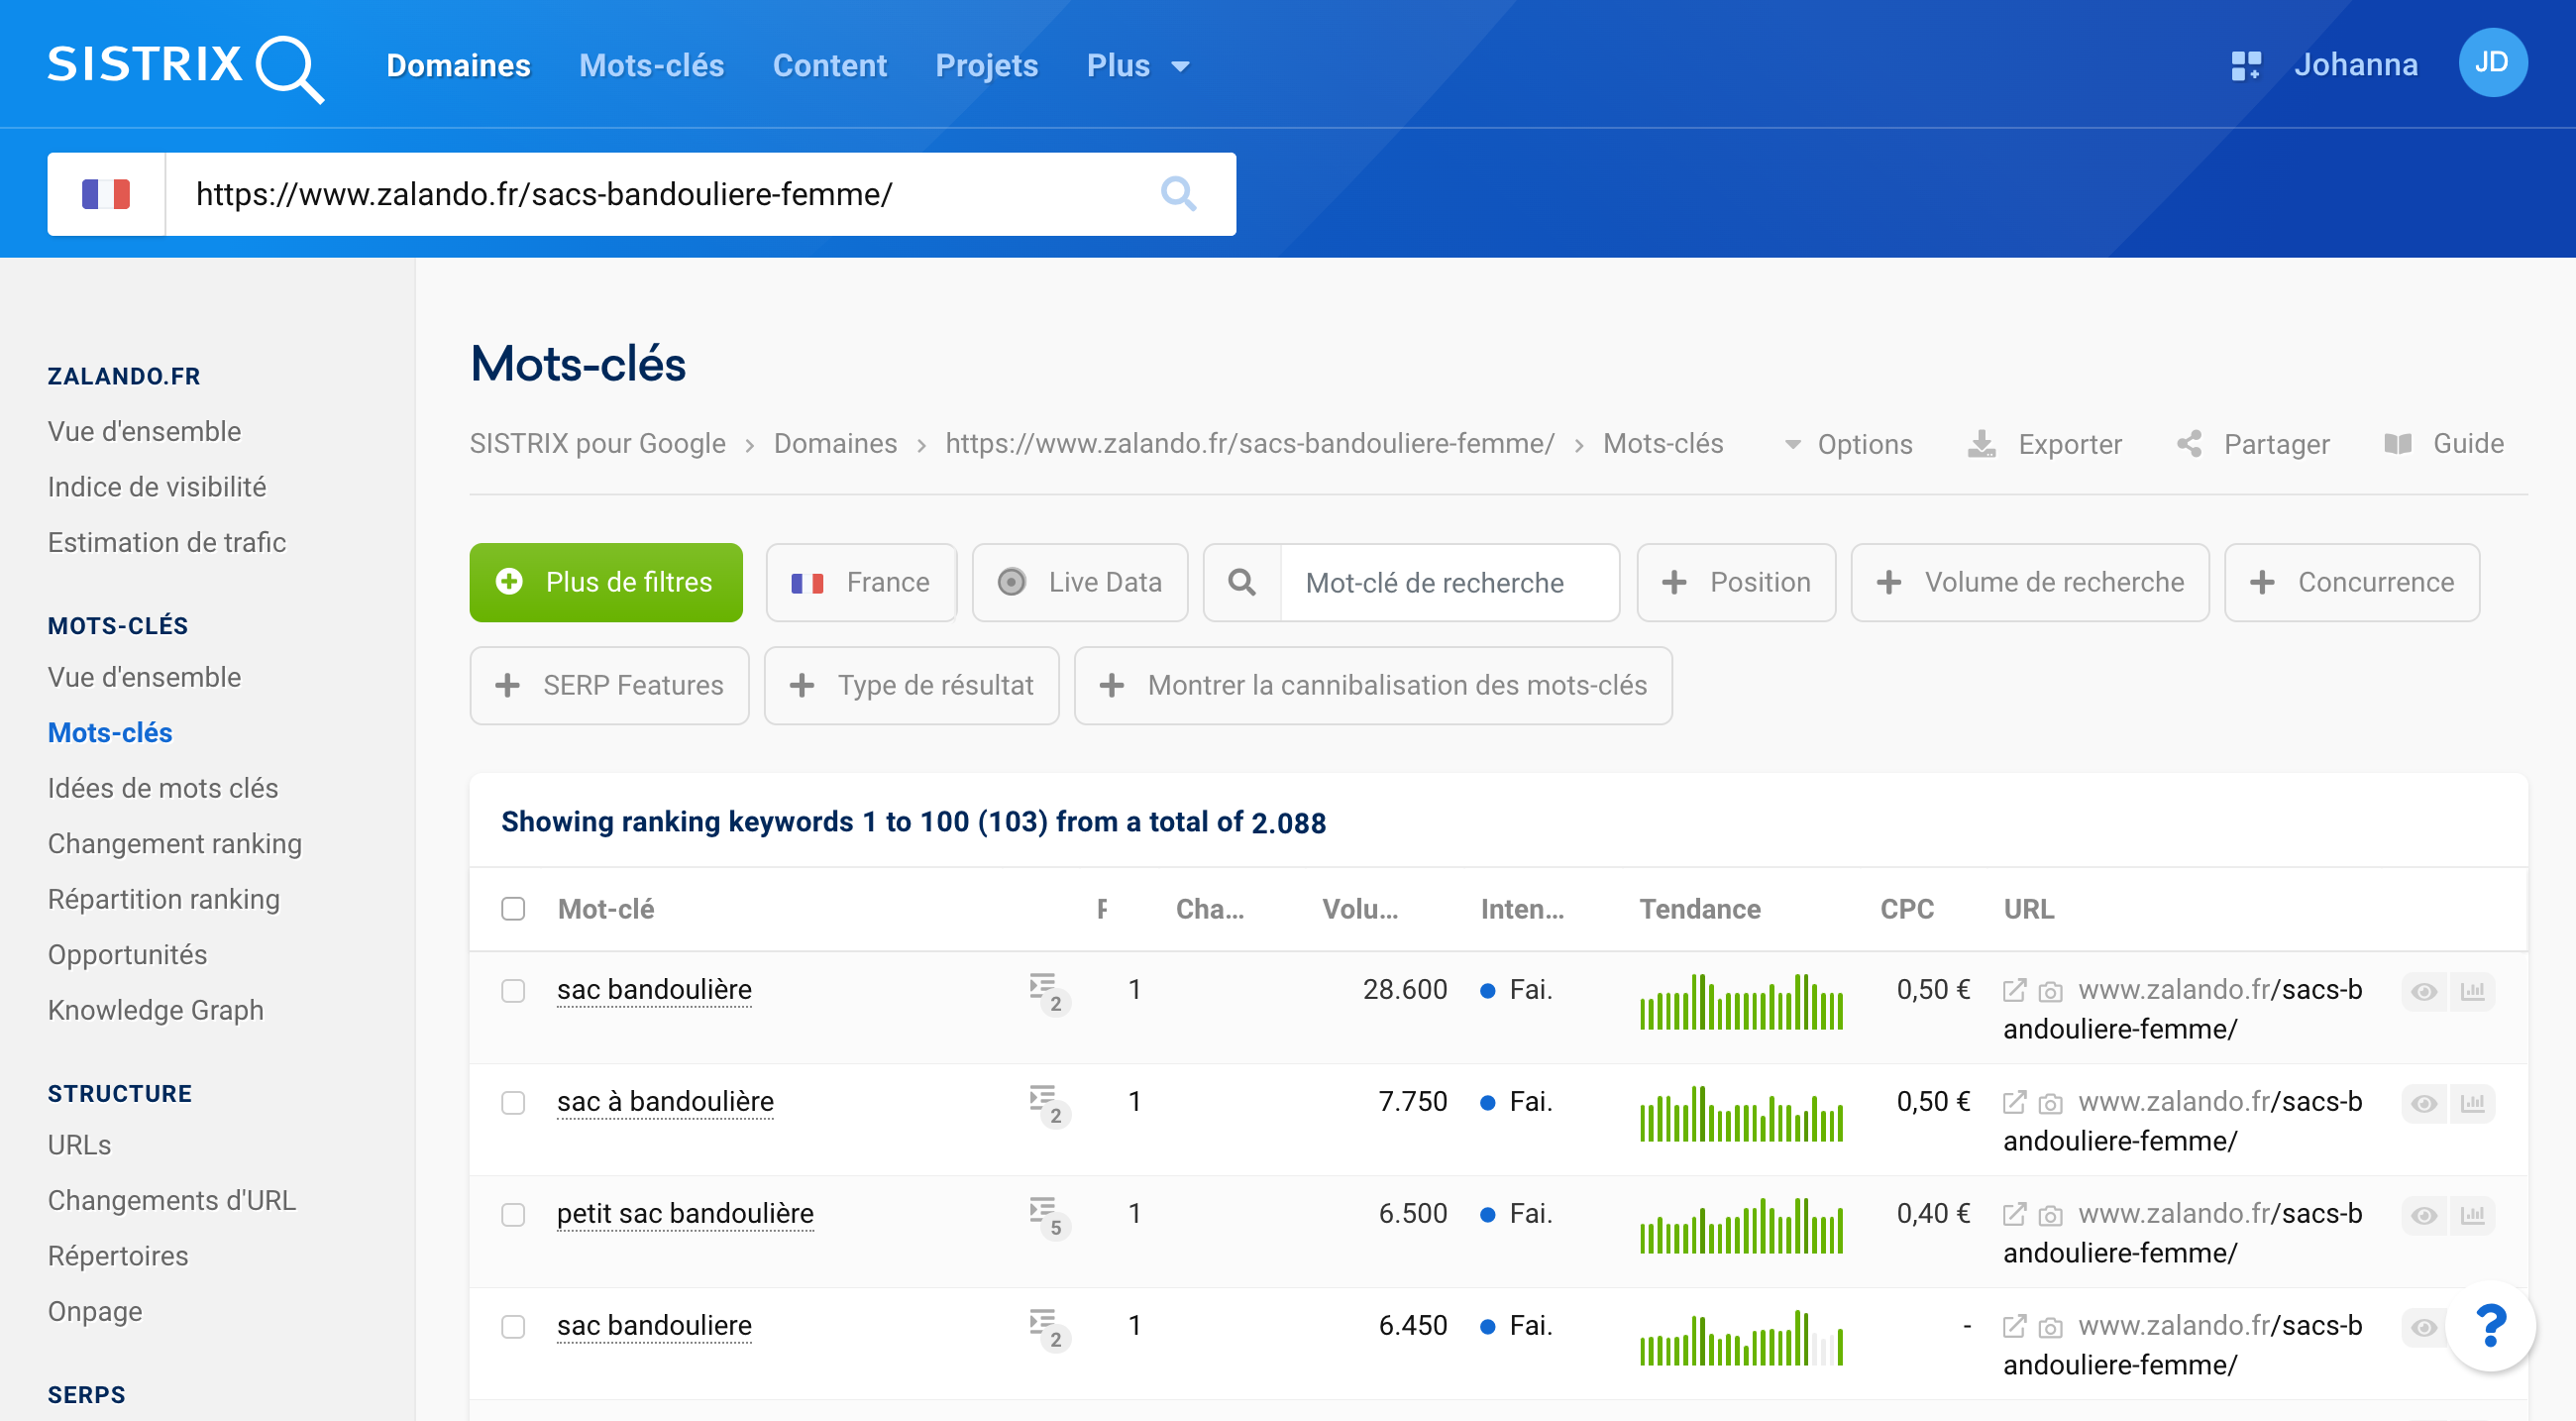Image resolution: width=2576 pixels, height=1421 pixels.
Task: Click the Tendance sparkline for sac à bandoulière
Action: [1741, 1114]
